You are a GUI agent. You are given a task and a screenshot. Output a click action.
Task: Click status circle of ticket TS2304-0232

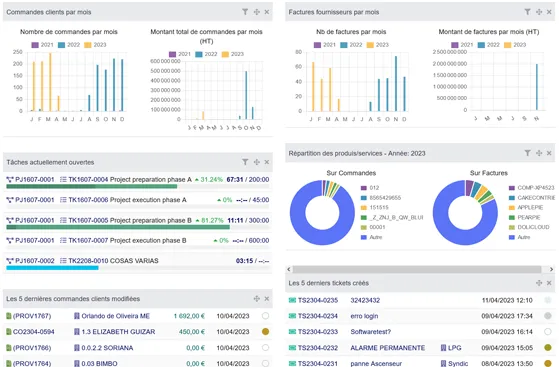click(x=548, y=348)
